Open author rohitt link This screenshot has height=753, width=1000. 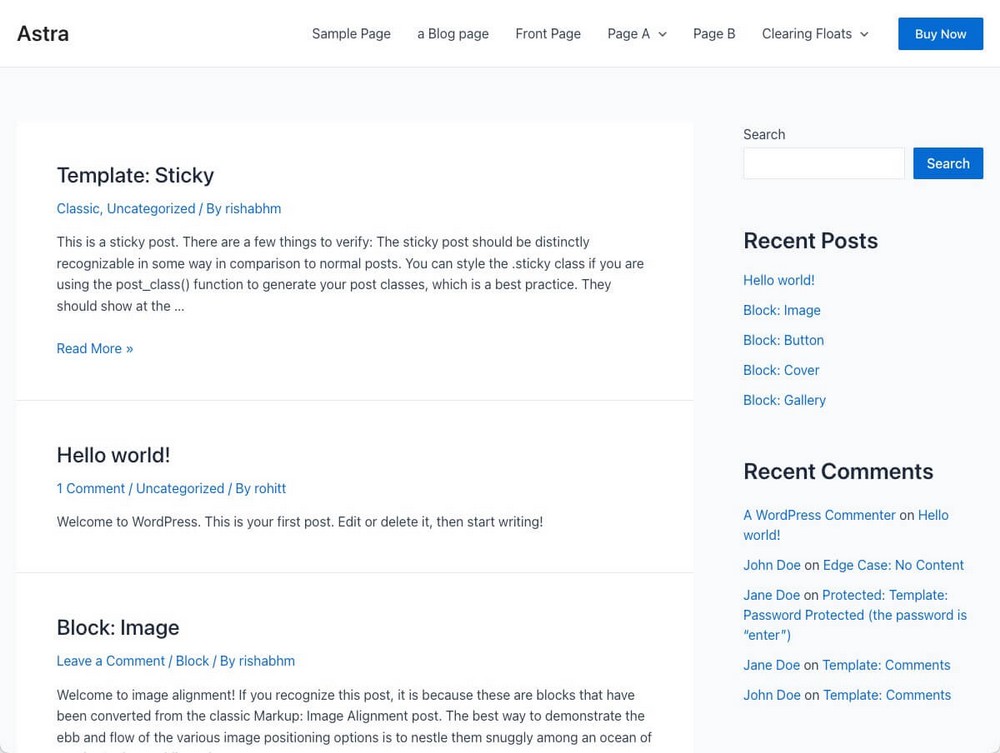pyautogui.click(x=270, y=488)
